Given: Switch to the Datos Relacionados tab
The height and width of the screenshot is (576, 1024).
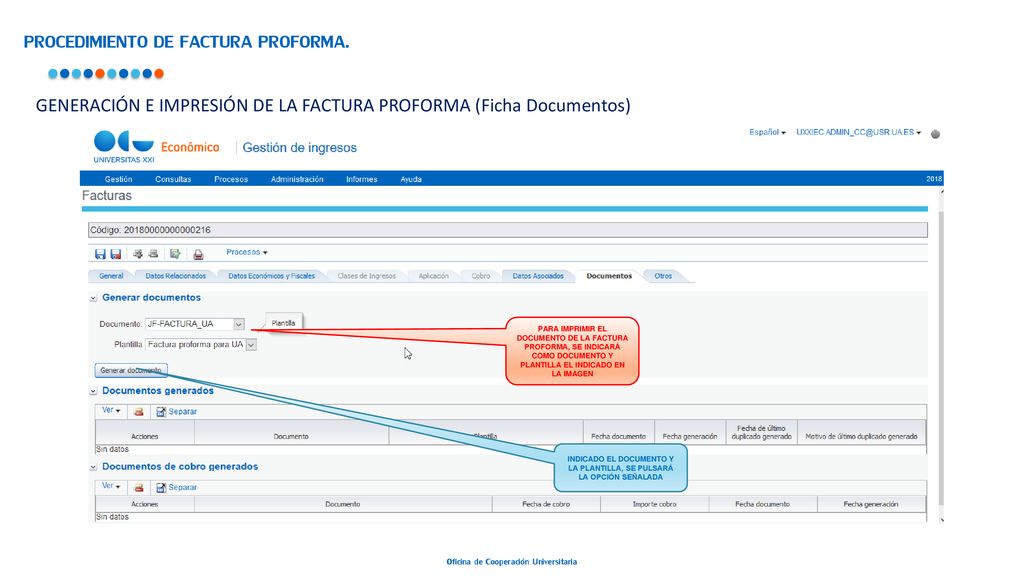Looking at the screenshot, I should coord(176,276).
